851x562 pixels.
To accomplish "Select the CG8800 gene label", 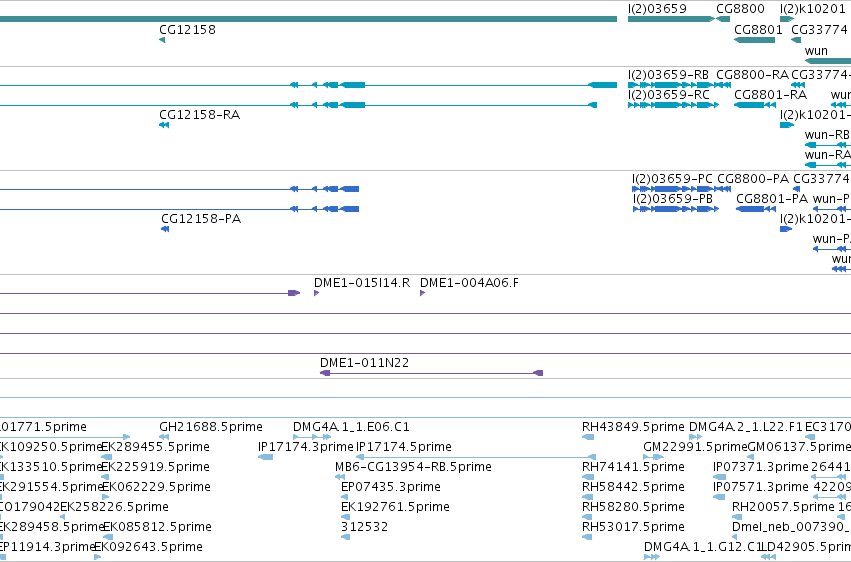I will coord(740,9).
